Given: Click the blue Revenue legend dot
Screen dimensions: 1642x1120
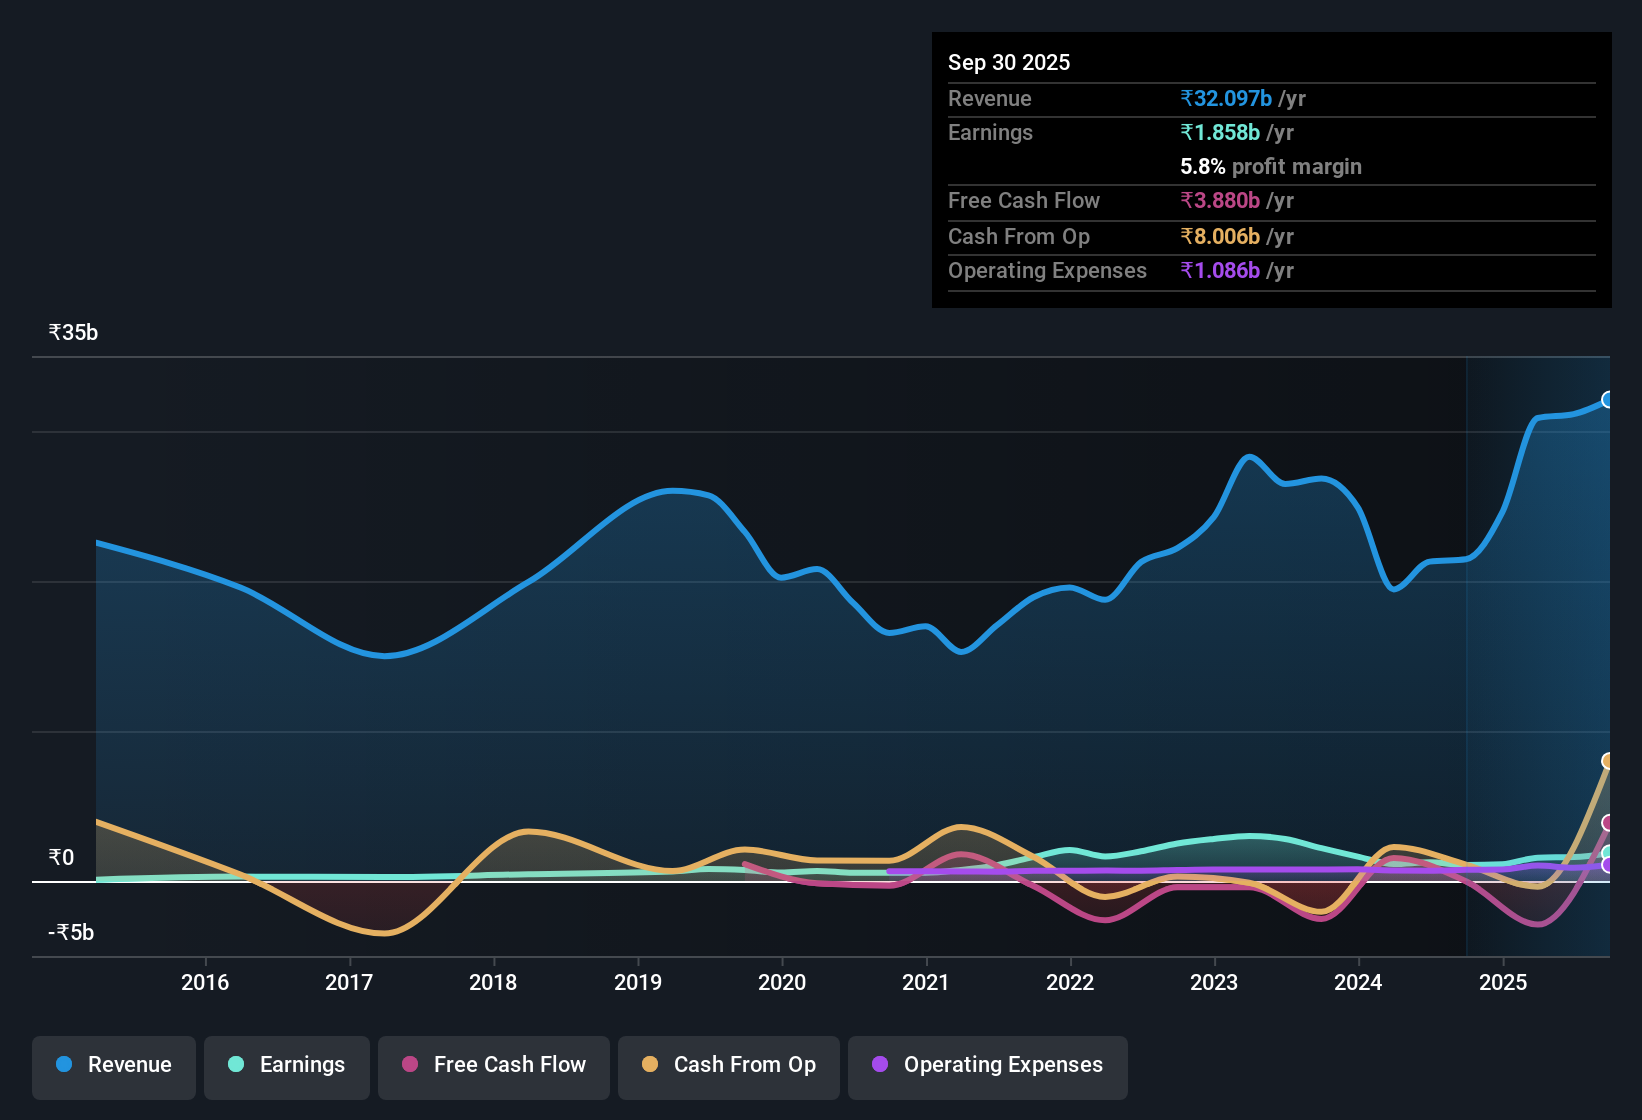Looking at the screenshot, I should click(x=64, y=1065).
